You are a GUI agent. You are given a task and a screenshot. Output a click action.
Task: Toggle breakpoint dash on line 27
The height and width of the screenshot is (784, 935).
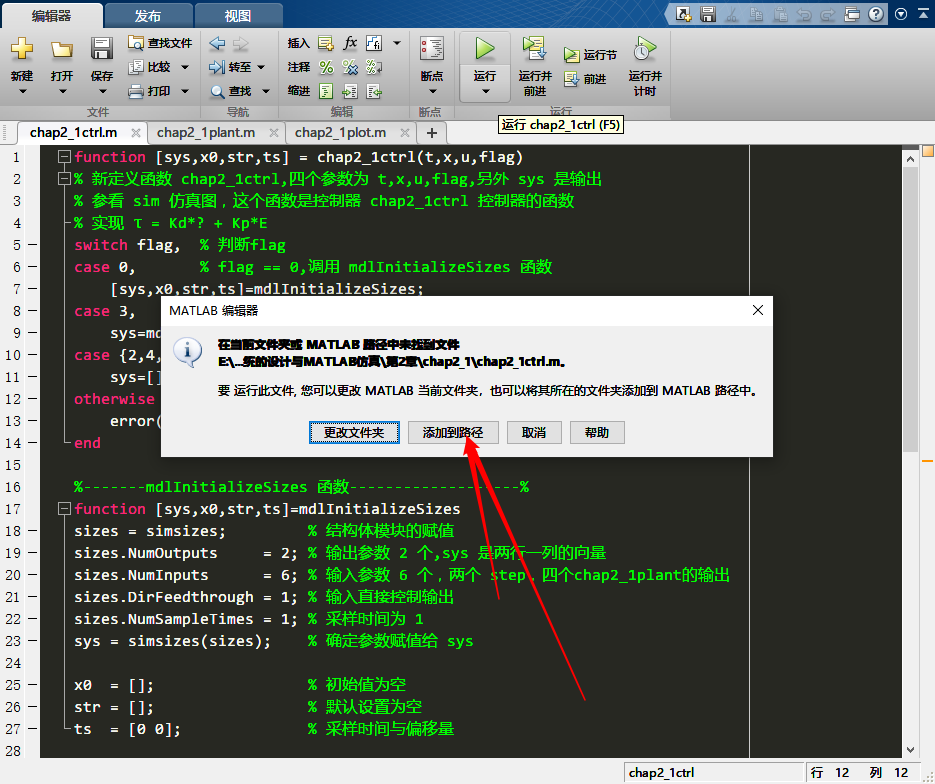pyautogui.click(x=33, y=728)
